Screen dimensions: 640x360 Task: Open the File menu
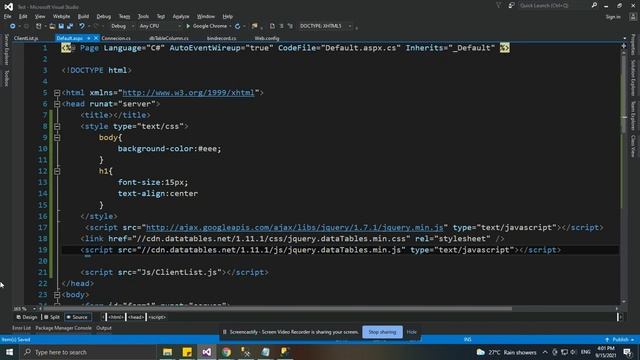[x=7, y=17]
